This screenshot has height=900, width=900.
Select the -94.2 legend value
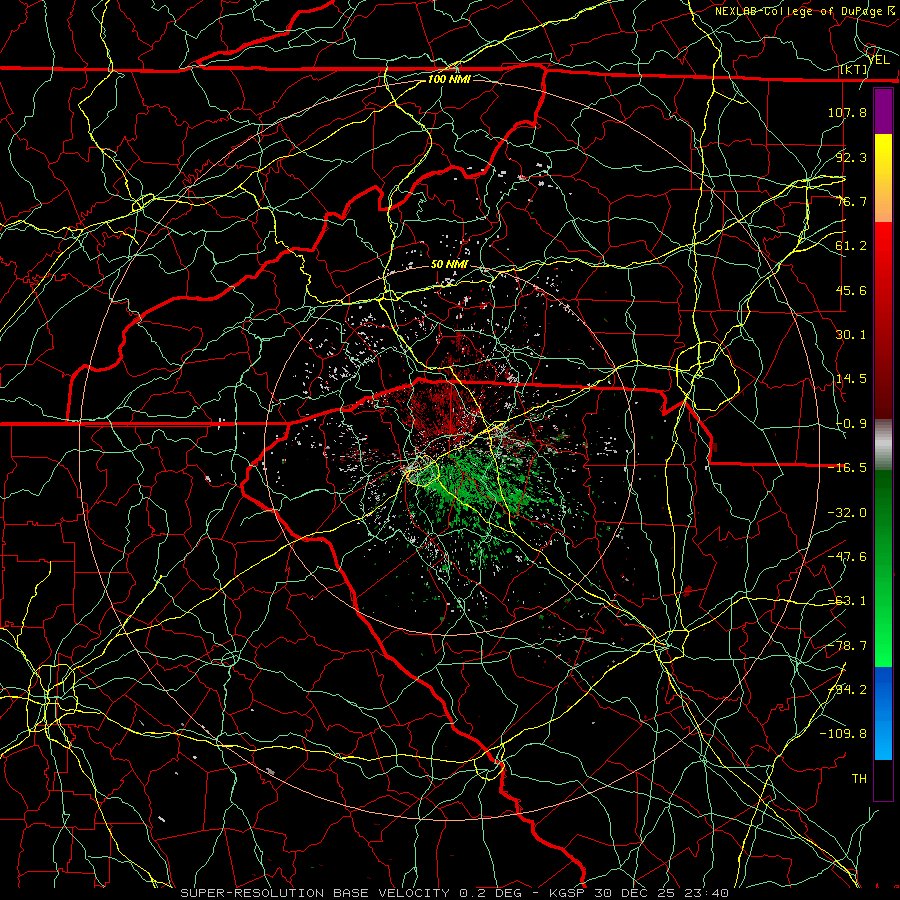click(x=847, y=690)
